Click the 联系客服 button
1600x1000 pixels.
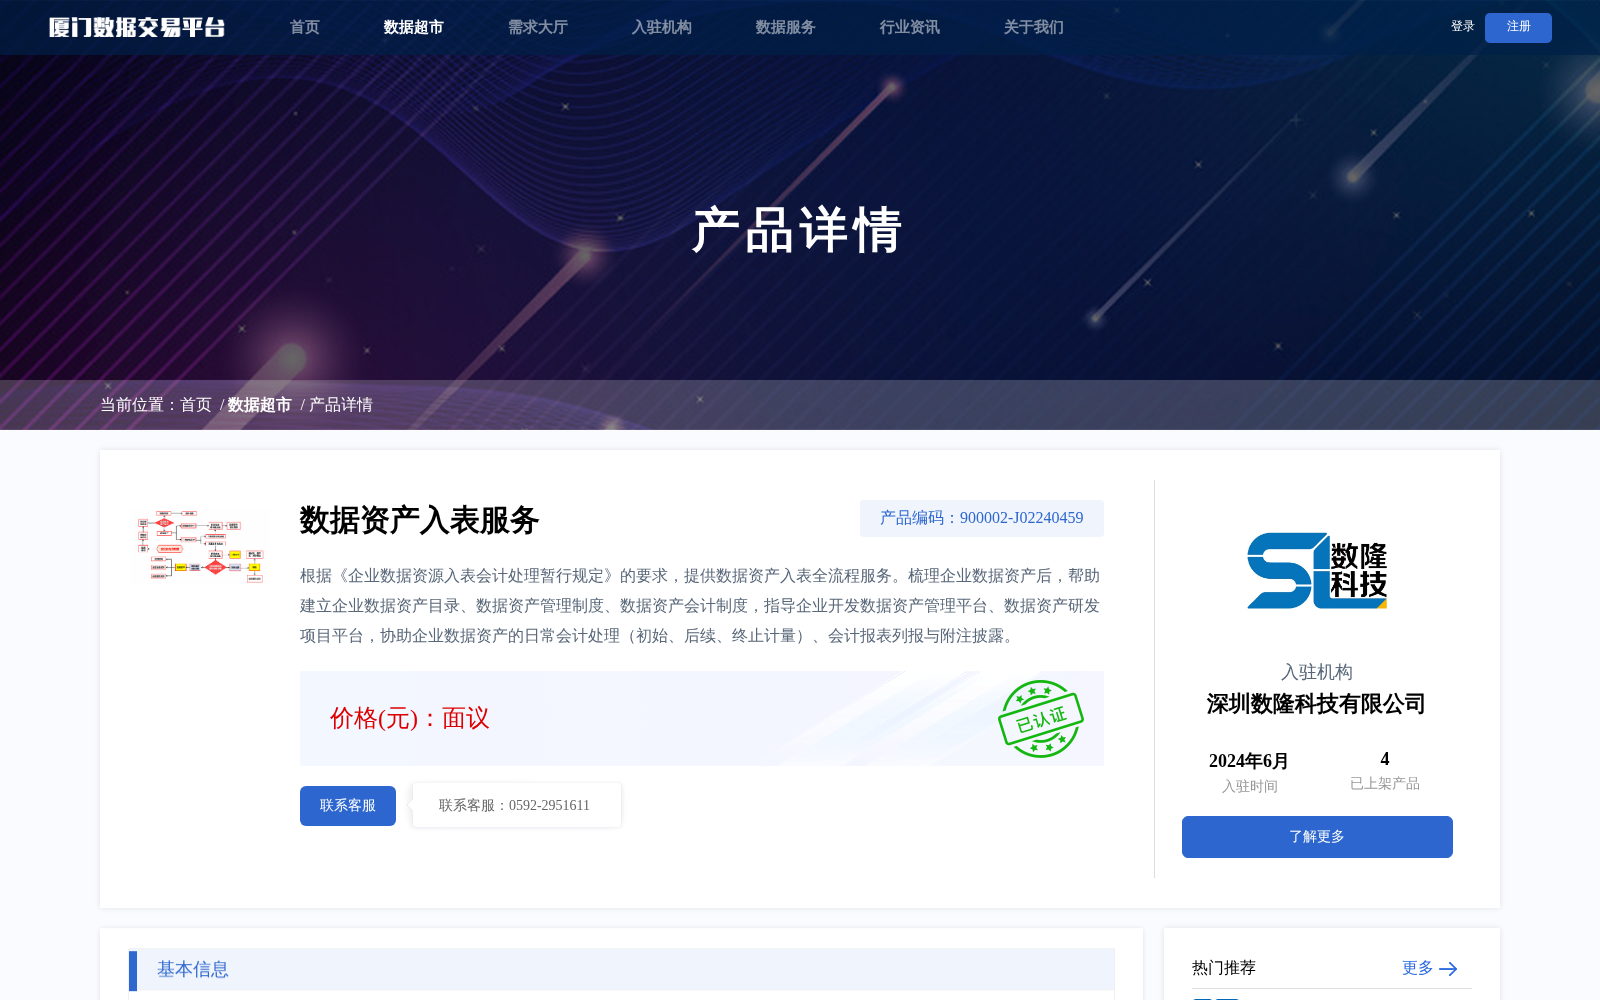click(348, 806)
